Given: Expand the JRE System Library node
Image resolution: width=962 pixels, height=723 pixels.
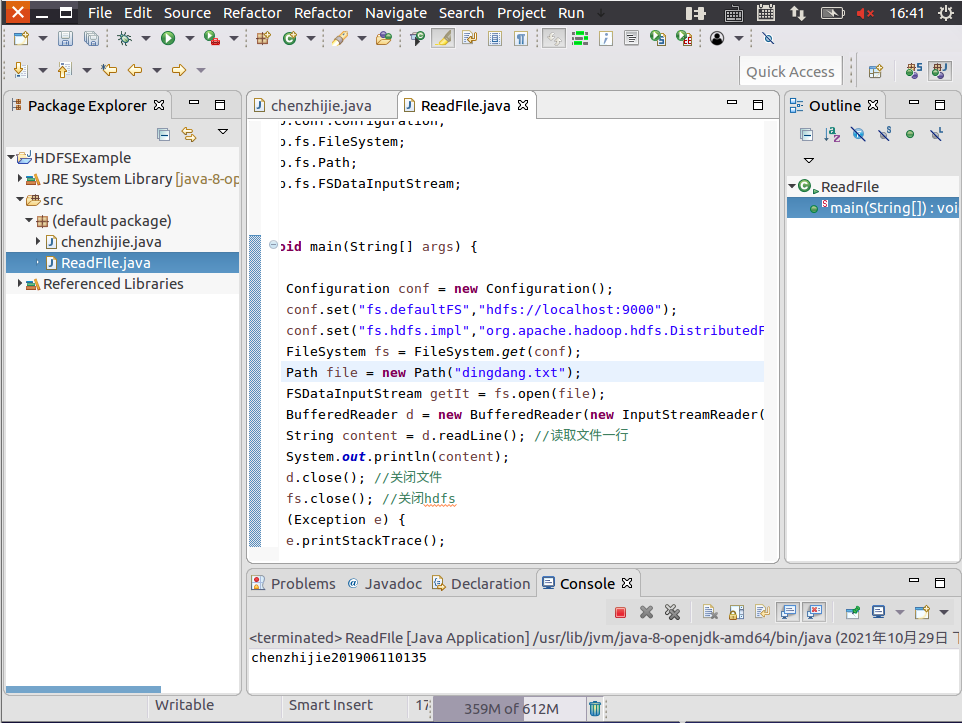Looking at the screenshot, I should (20, 179).
